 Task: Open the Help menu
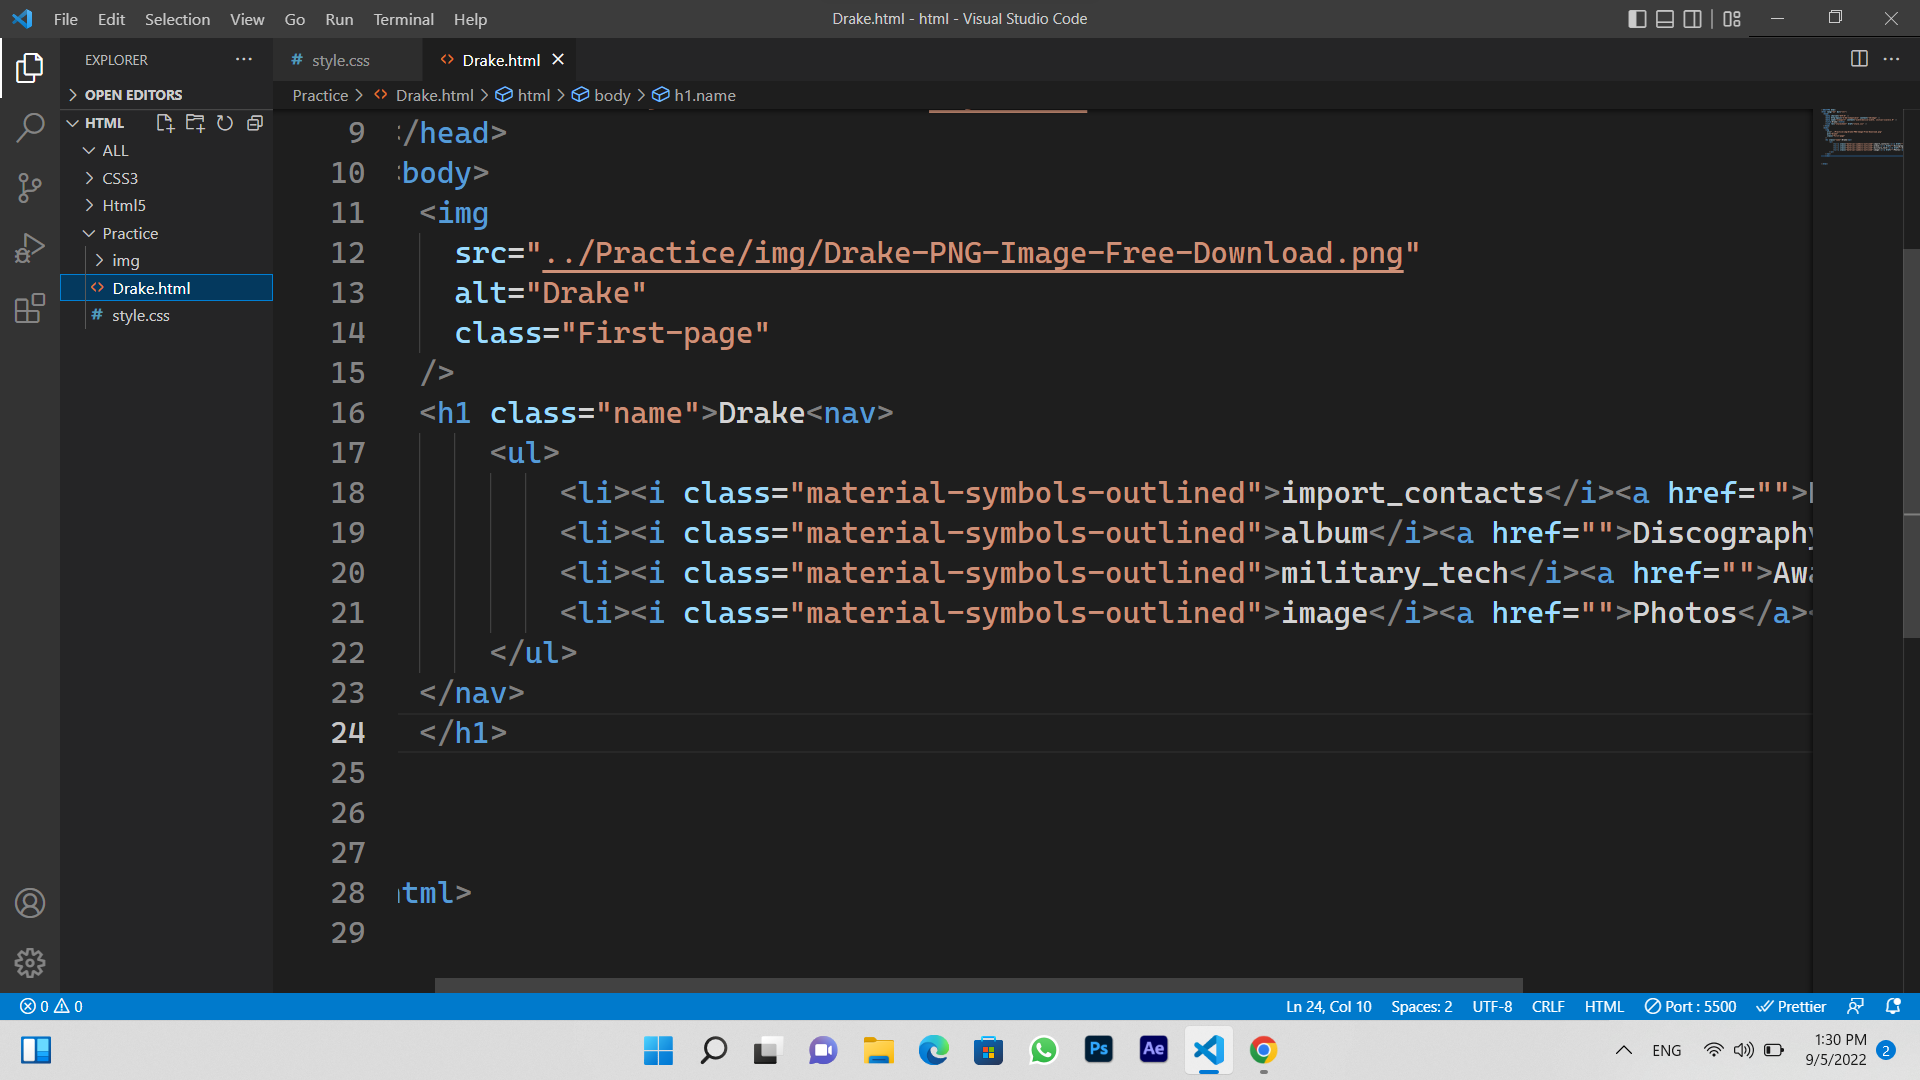pyautogui.click(x=470, y=19)
